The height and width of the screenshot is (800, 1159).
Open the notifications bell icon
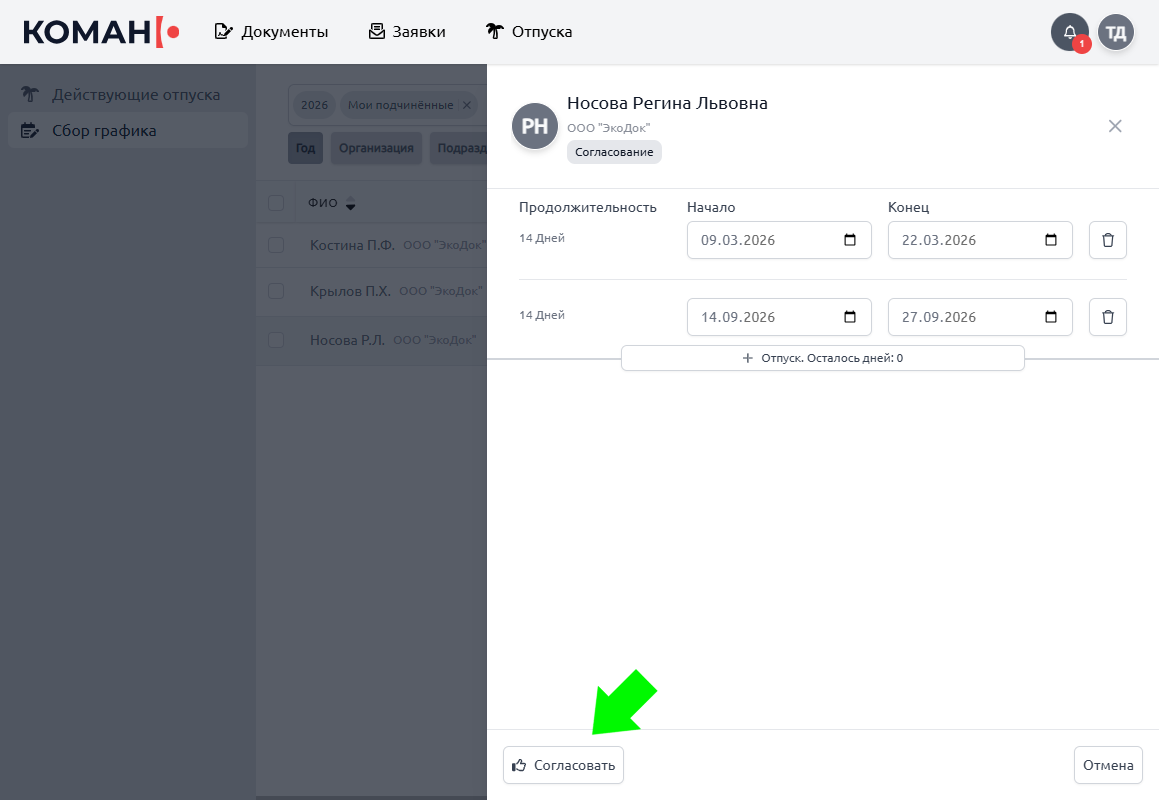pos(1070,32)
